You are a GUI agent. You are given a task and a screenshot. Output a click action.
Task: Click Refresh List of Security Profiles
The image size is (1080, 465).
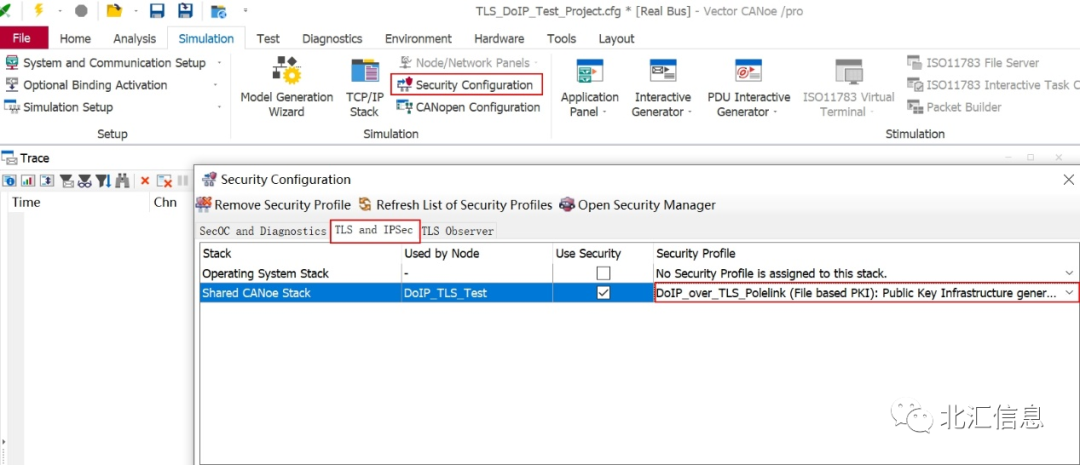coord(455,205)
